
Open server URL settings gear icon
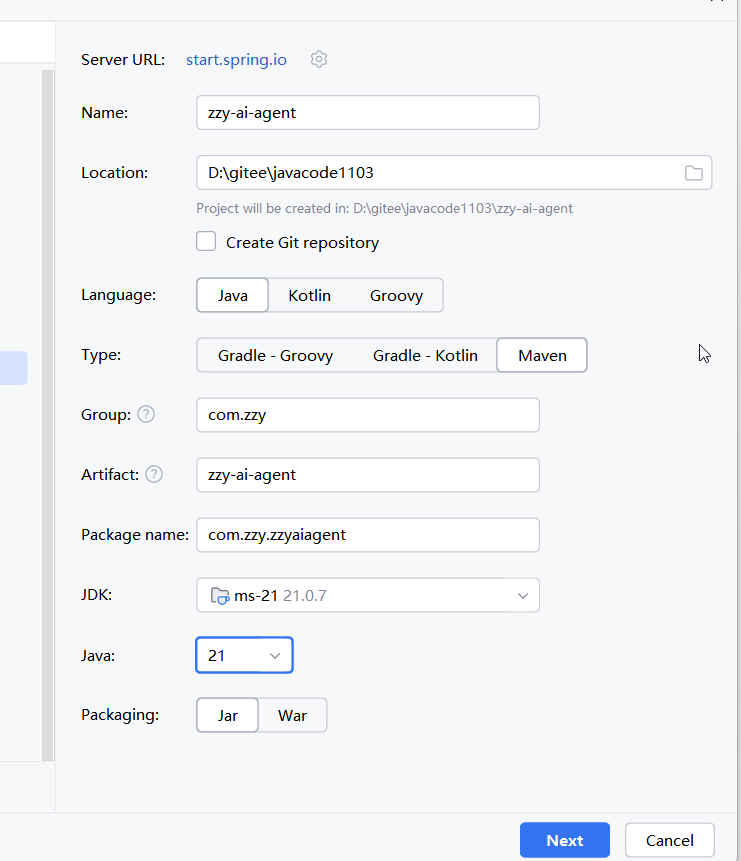pos(319,59)
